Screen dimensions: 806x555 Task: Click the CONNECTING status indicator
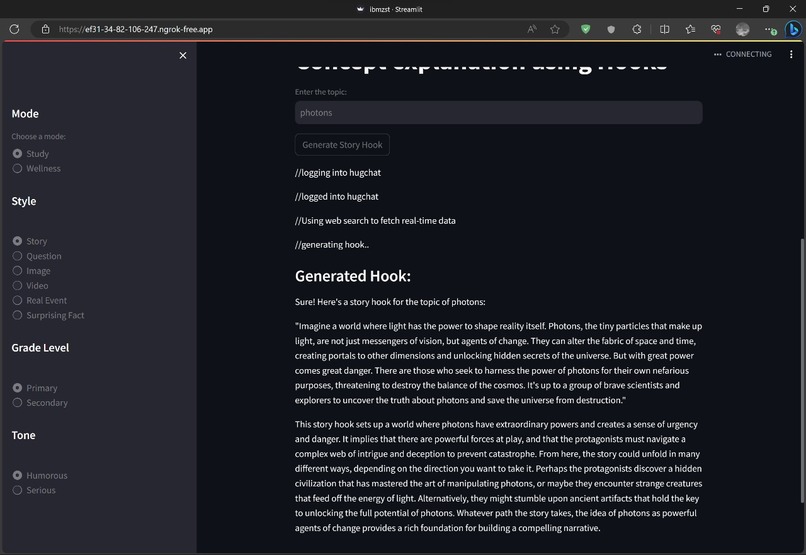click(743, 54)
